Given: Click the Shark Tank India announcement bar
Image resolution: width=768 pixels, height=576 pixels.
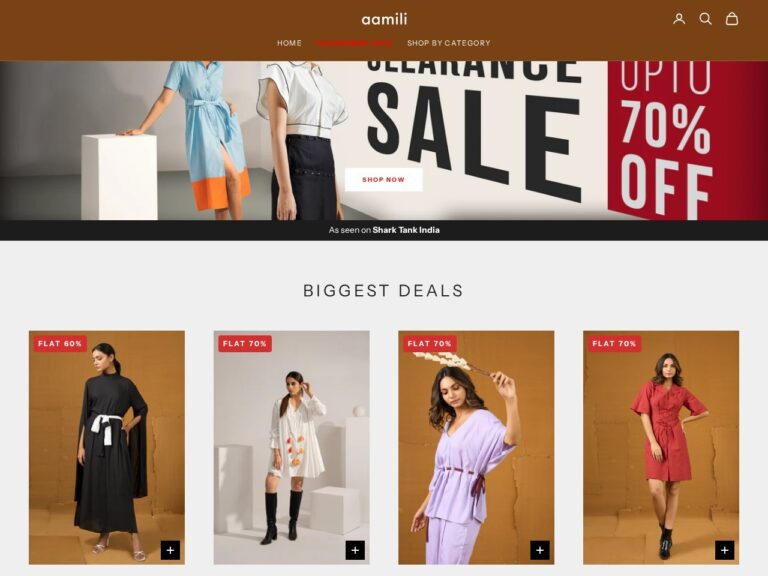Looking at the screenshot, I should point(384,230).
